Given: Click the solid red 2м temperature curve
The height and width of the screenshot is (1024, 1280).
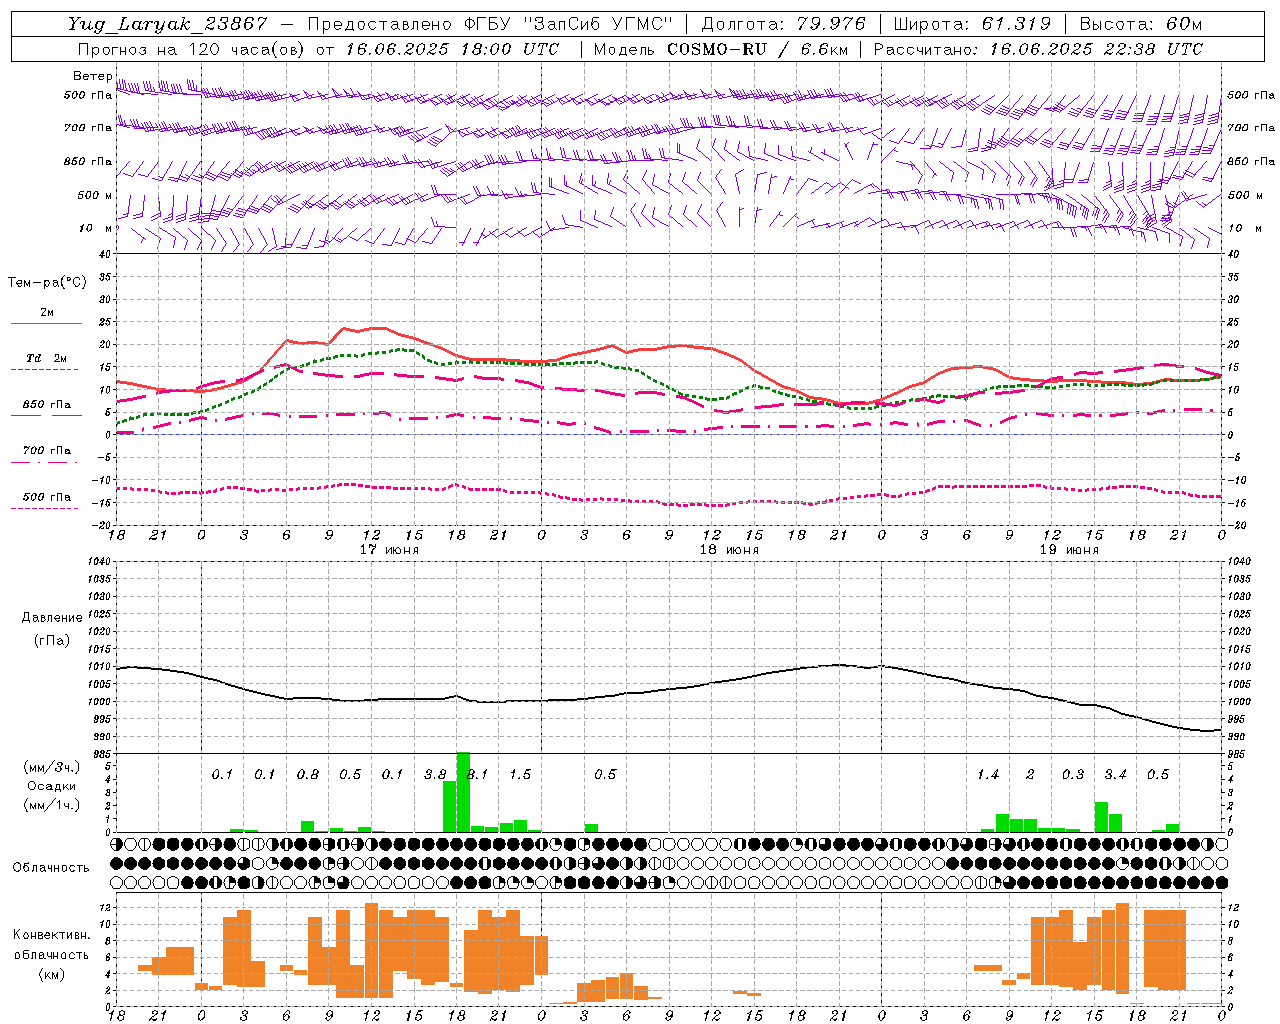Looking at the screenshot, I should coord(670,347).
